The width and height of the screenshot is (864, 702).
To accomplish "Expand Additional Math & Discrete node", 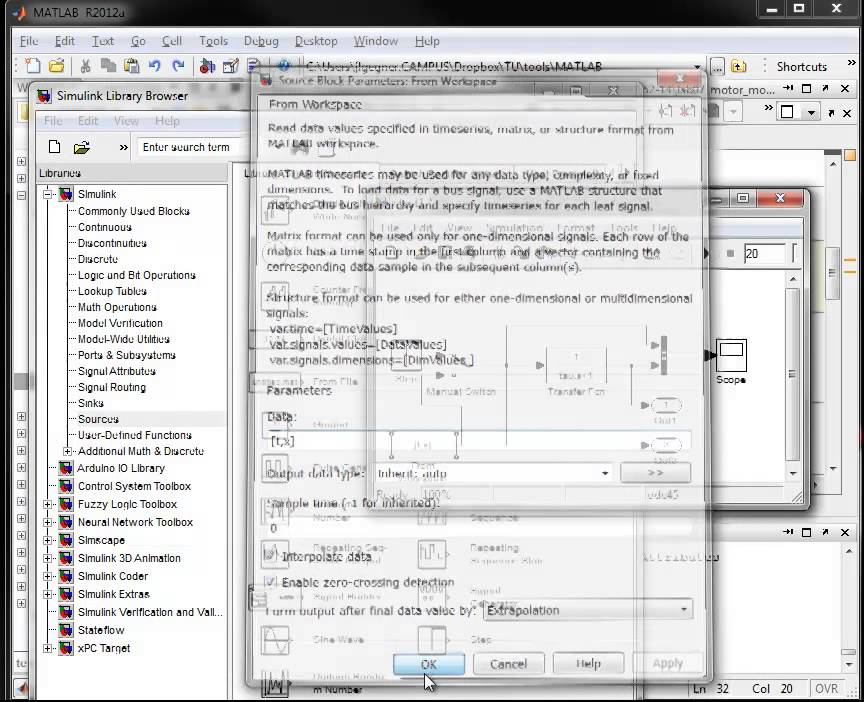I will point(67,451).
